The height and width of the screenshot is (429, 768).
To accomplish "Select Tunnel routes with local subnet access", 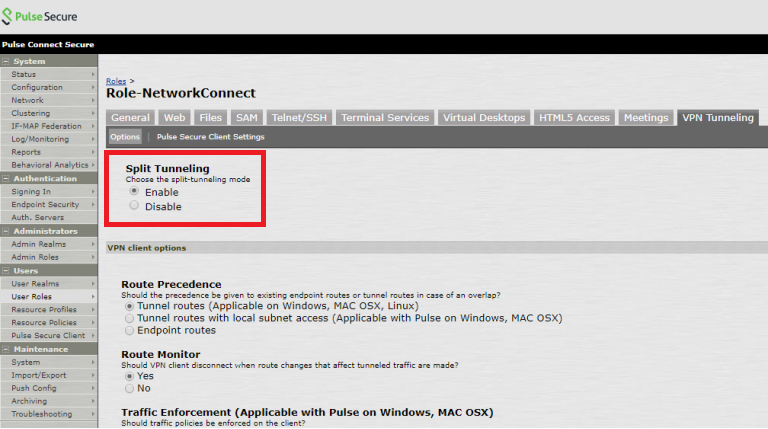I will click(x=129, y=318).
